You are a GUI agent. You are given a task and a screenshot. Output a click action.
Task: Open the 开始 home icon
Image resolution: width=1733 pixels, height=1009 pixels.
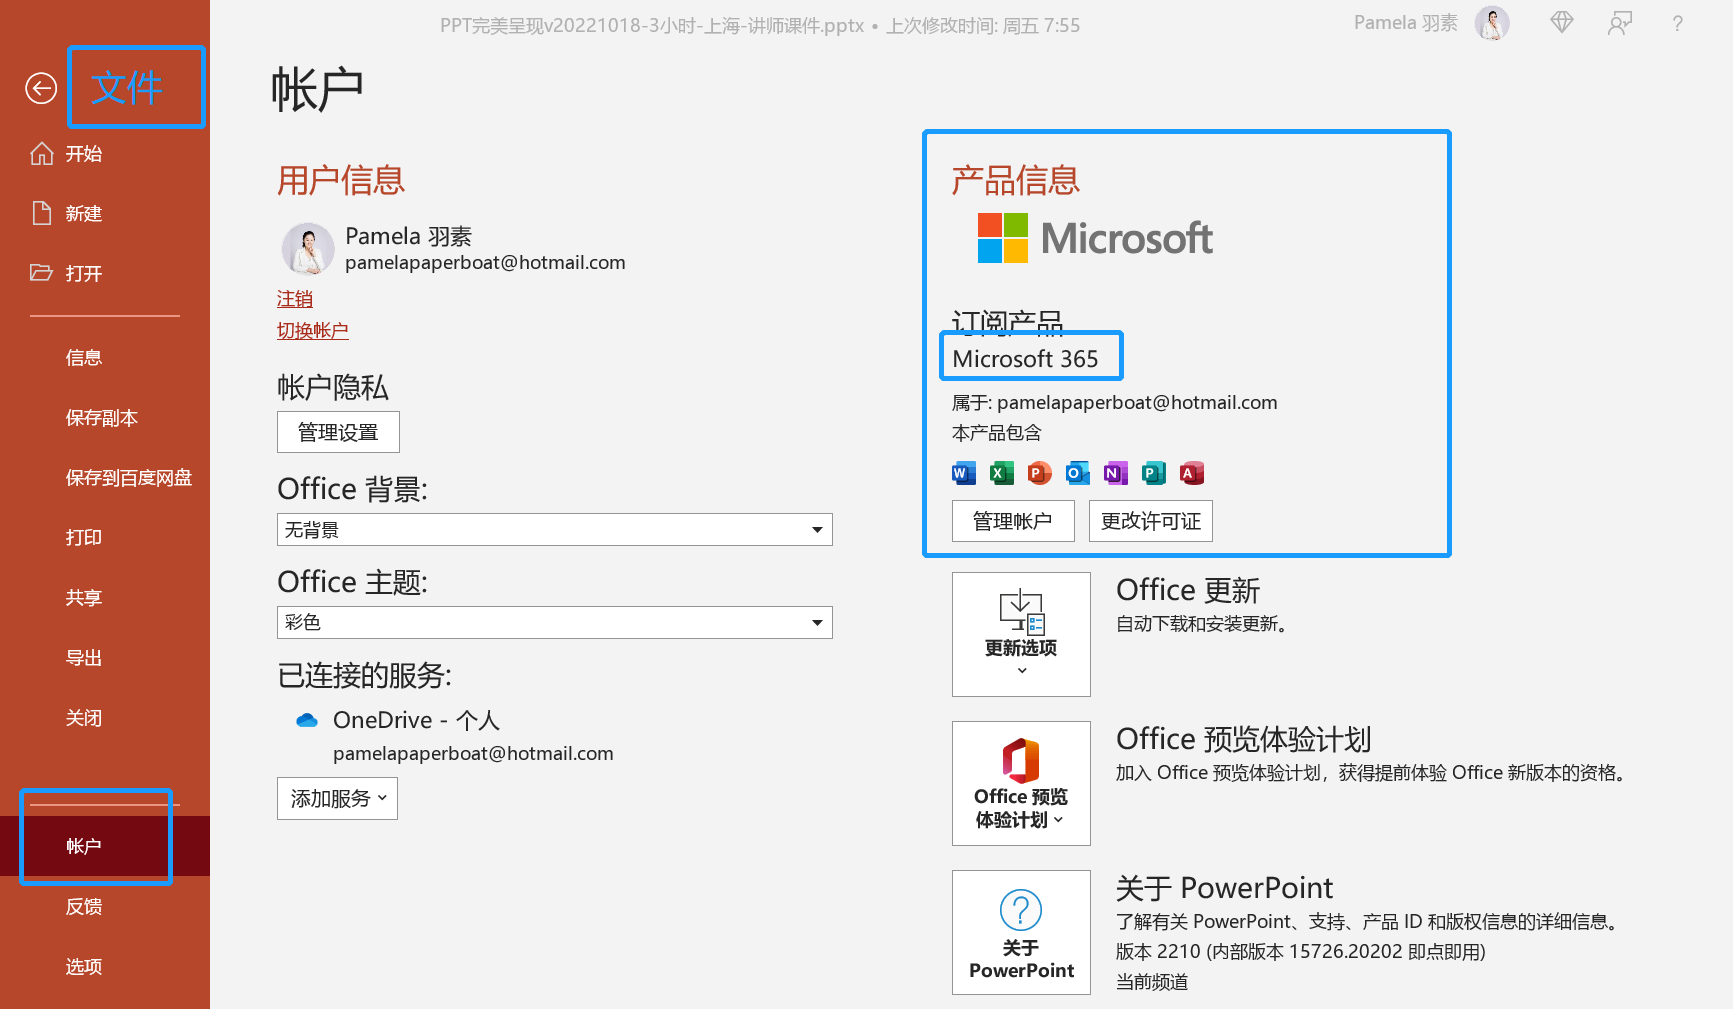[x=42, y=153]
